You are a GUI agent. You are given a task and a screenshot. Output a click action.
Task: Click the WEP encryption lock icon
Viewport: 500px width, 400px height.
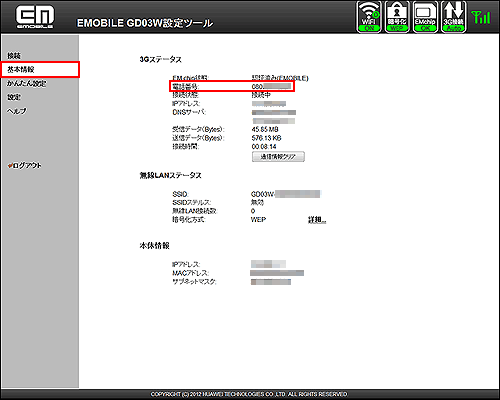coord(397,17)
